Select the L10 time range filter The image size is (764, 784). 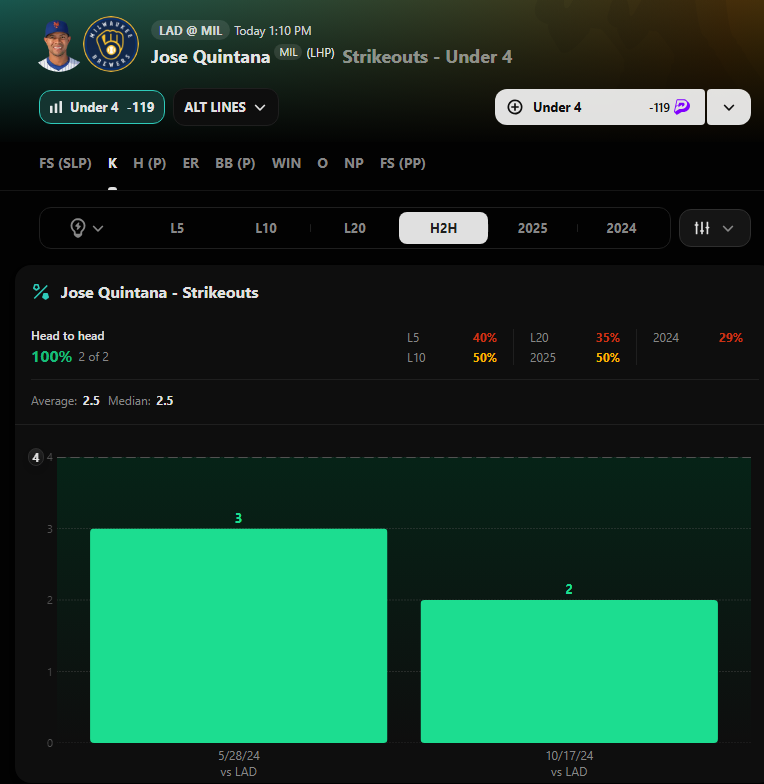[x=266, y=228]
